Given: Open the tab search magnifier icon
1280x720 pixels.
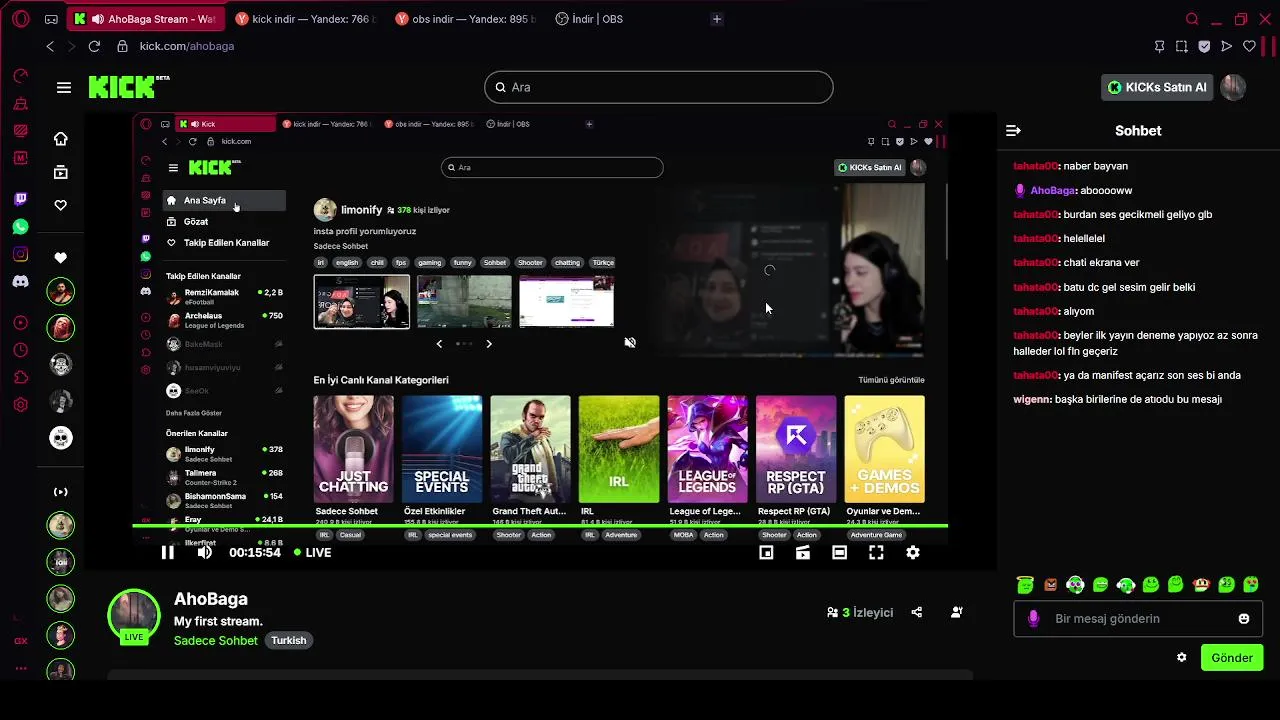Looking at the screenshot, I should click(x=1192, y=19).
